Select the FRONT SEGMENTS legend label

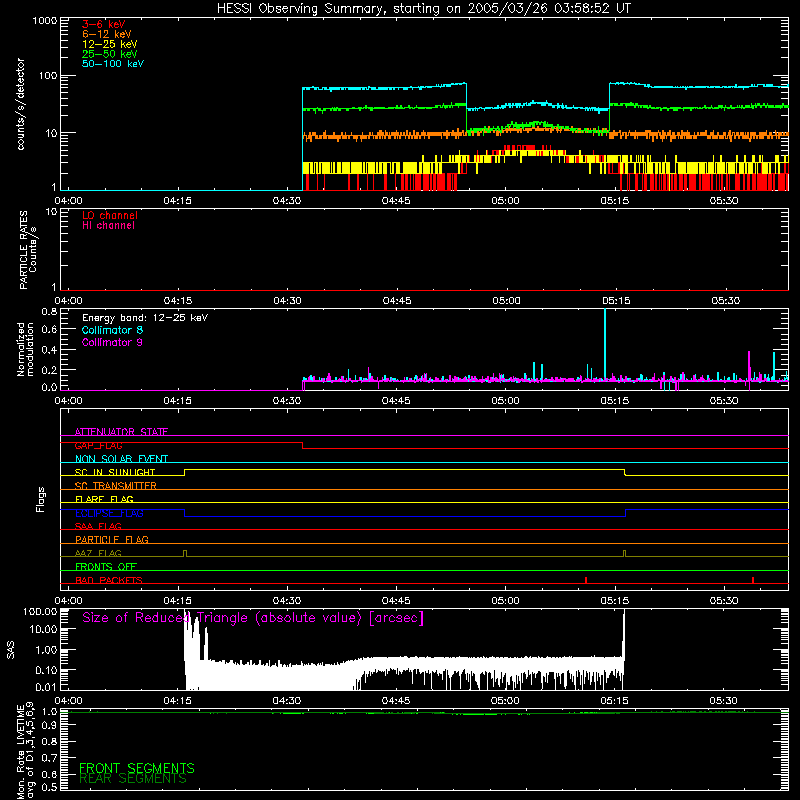pos(137,768)
